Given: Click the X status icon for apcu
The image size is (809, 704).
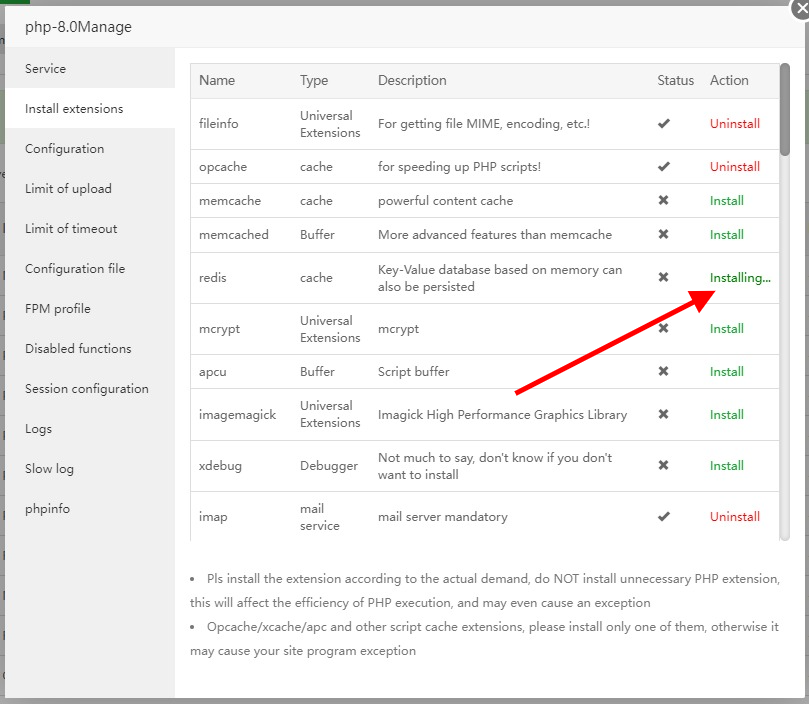Looking at the screenshot, I should point(664,372).
